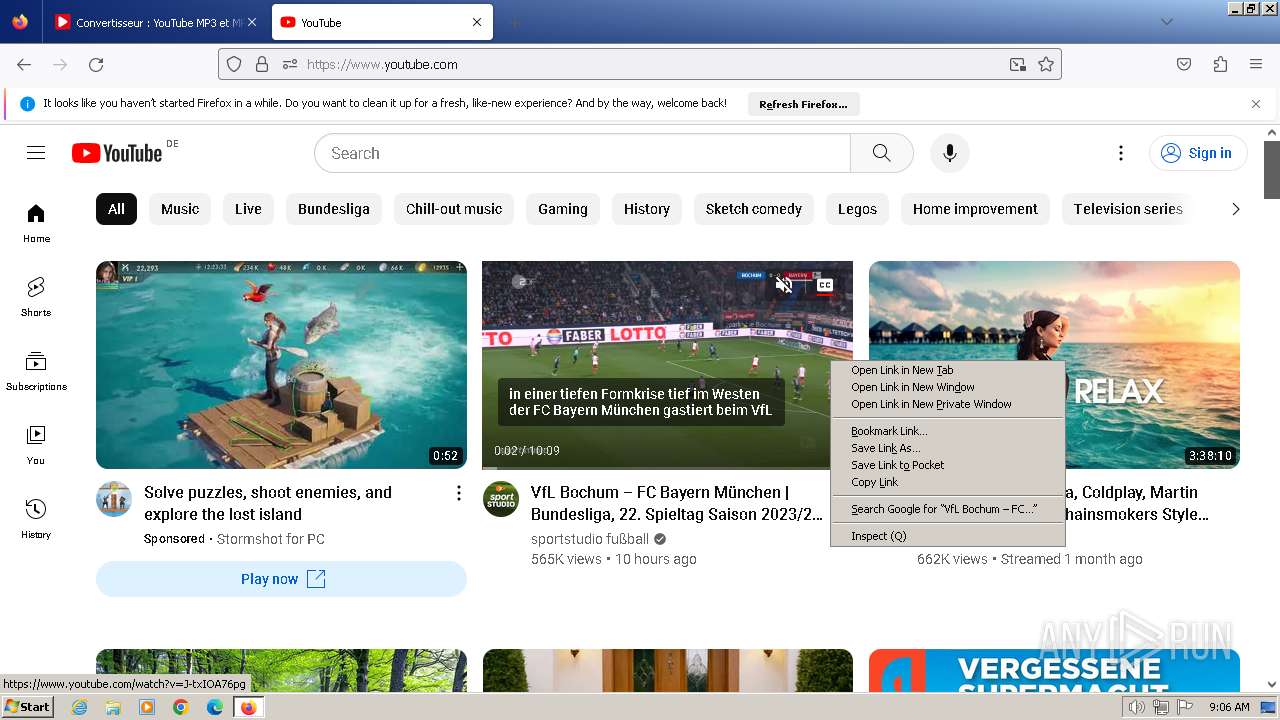Open Shorts from sidebar
This screenshot has width=1280, height=720.
pos(36,297)
